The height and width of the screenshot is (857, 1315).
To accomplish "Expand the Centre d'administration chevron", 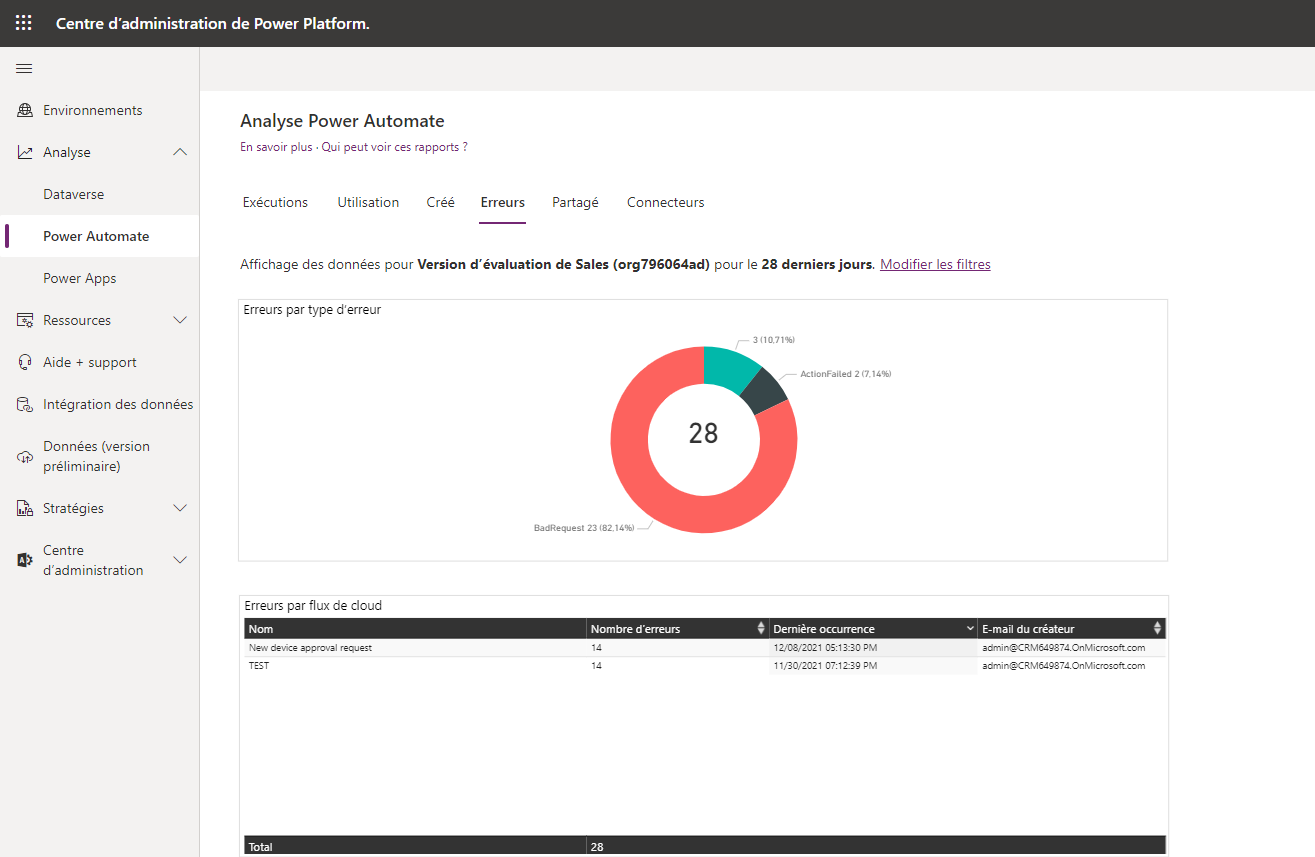I will (x=180, y=560).
